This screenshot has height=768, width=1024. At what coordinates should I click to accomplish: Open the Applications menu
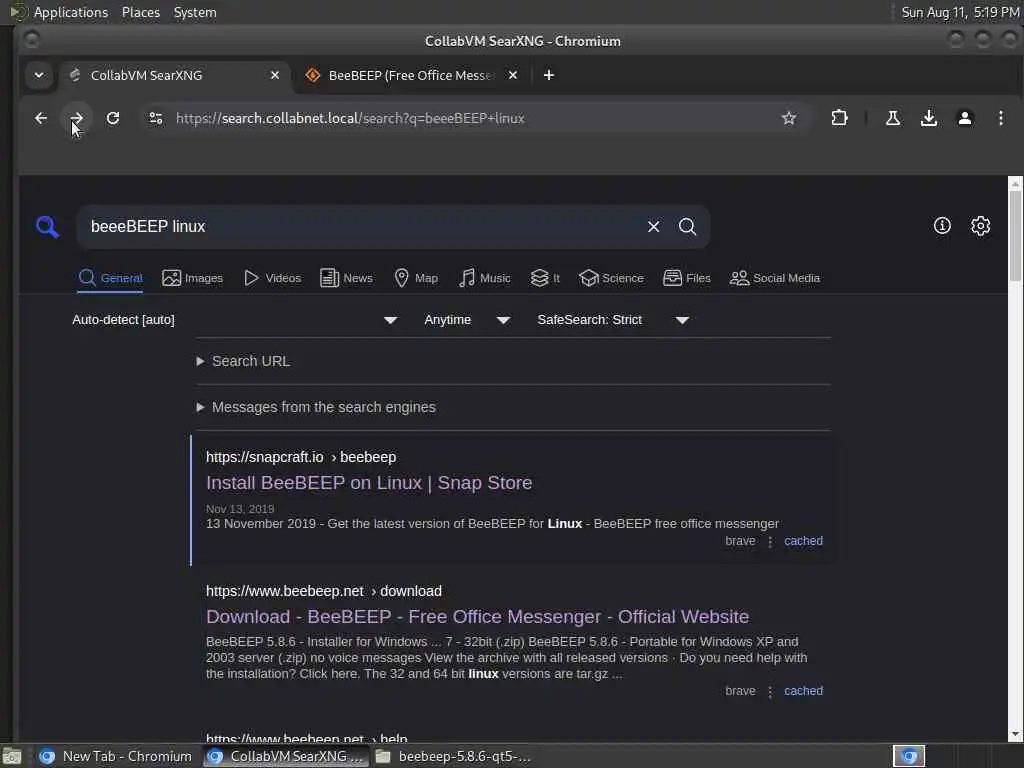[x=71, y=12]
